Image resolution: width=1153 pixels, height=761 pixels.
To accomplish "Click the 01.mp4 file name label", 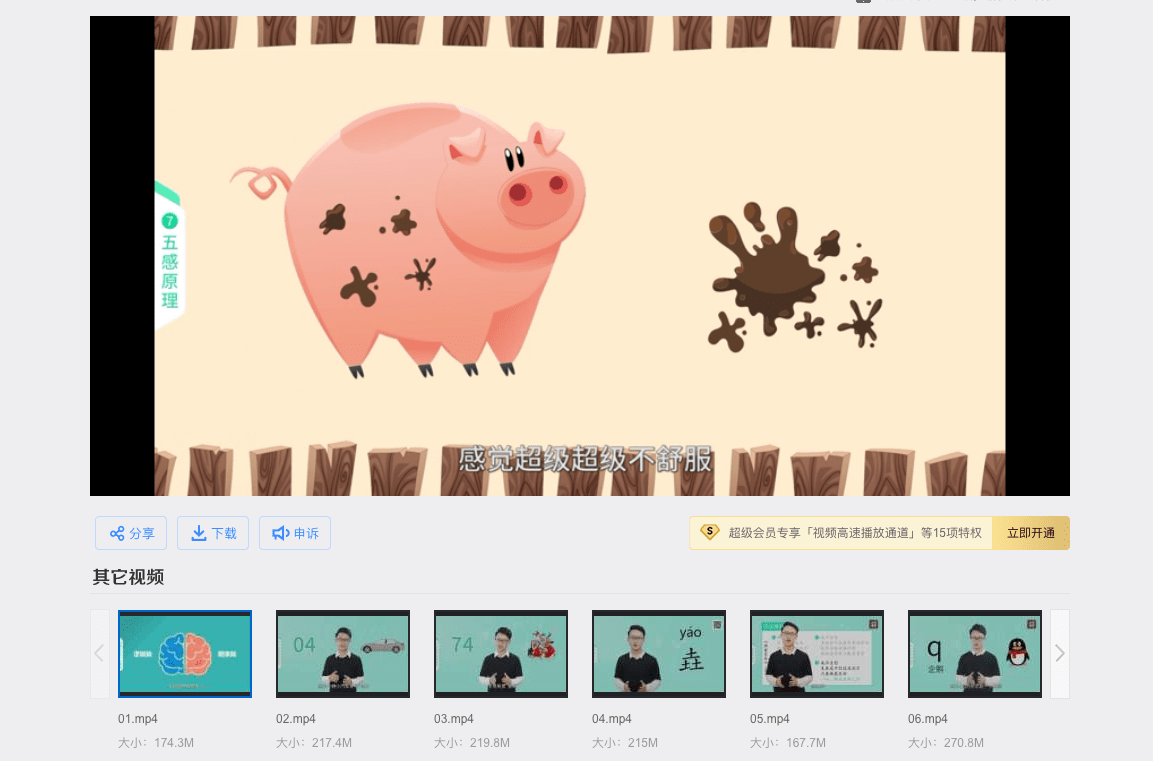I will click(x=138, y=719).
